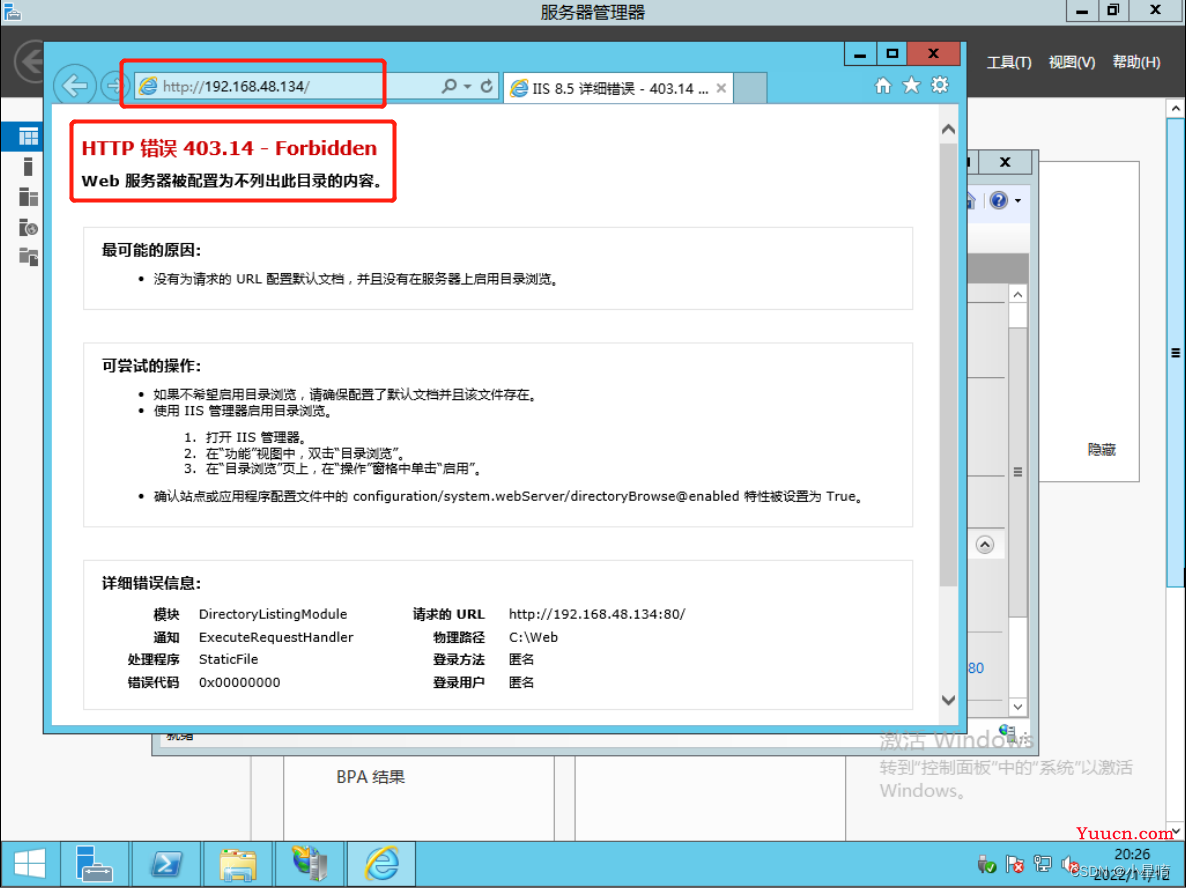
Task: Open 视图(V) menu in Server Manager
Action: pos(1072,62)
